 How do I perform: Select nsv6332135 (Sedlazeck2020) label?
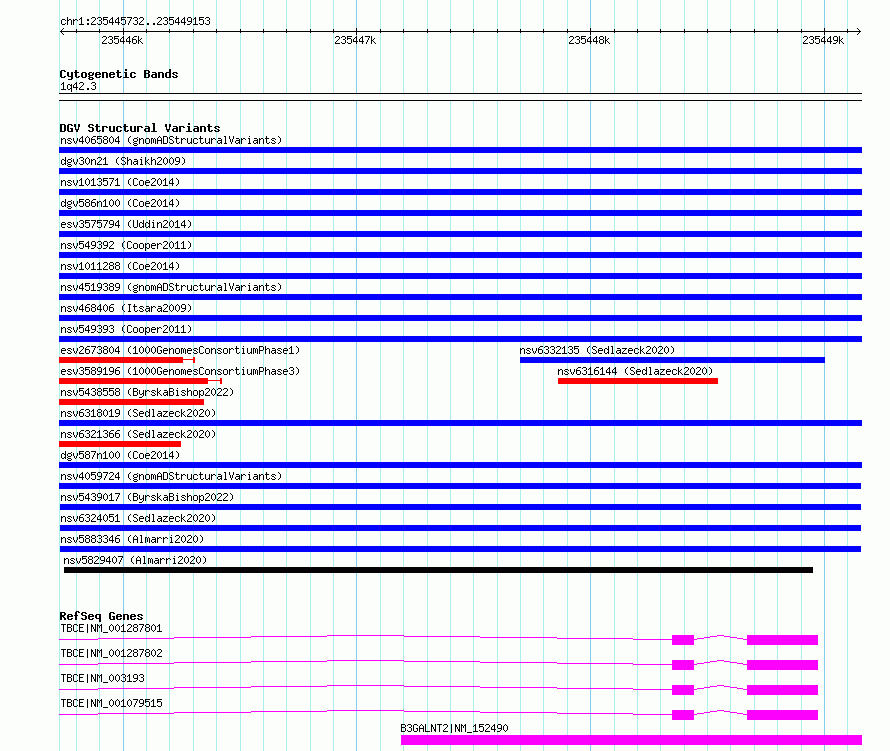click(597, 350)
